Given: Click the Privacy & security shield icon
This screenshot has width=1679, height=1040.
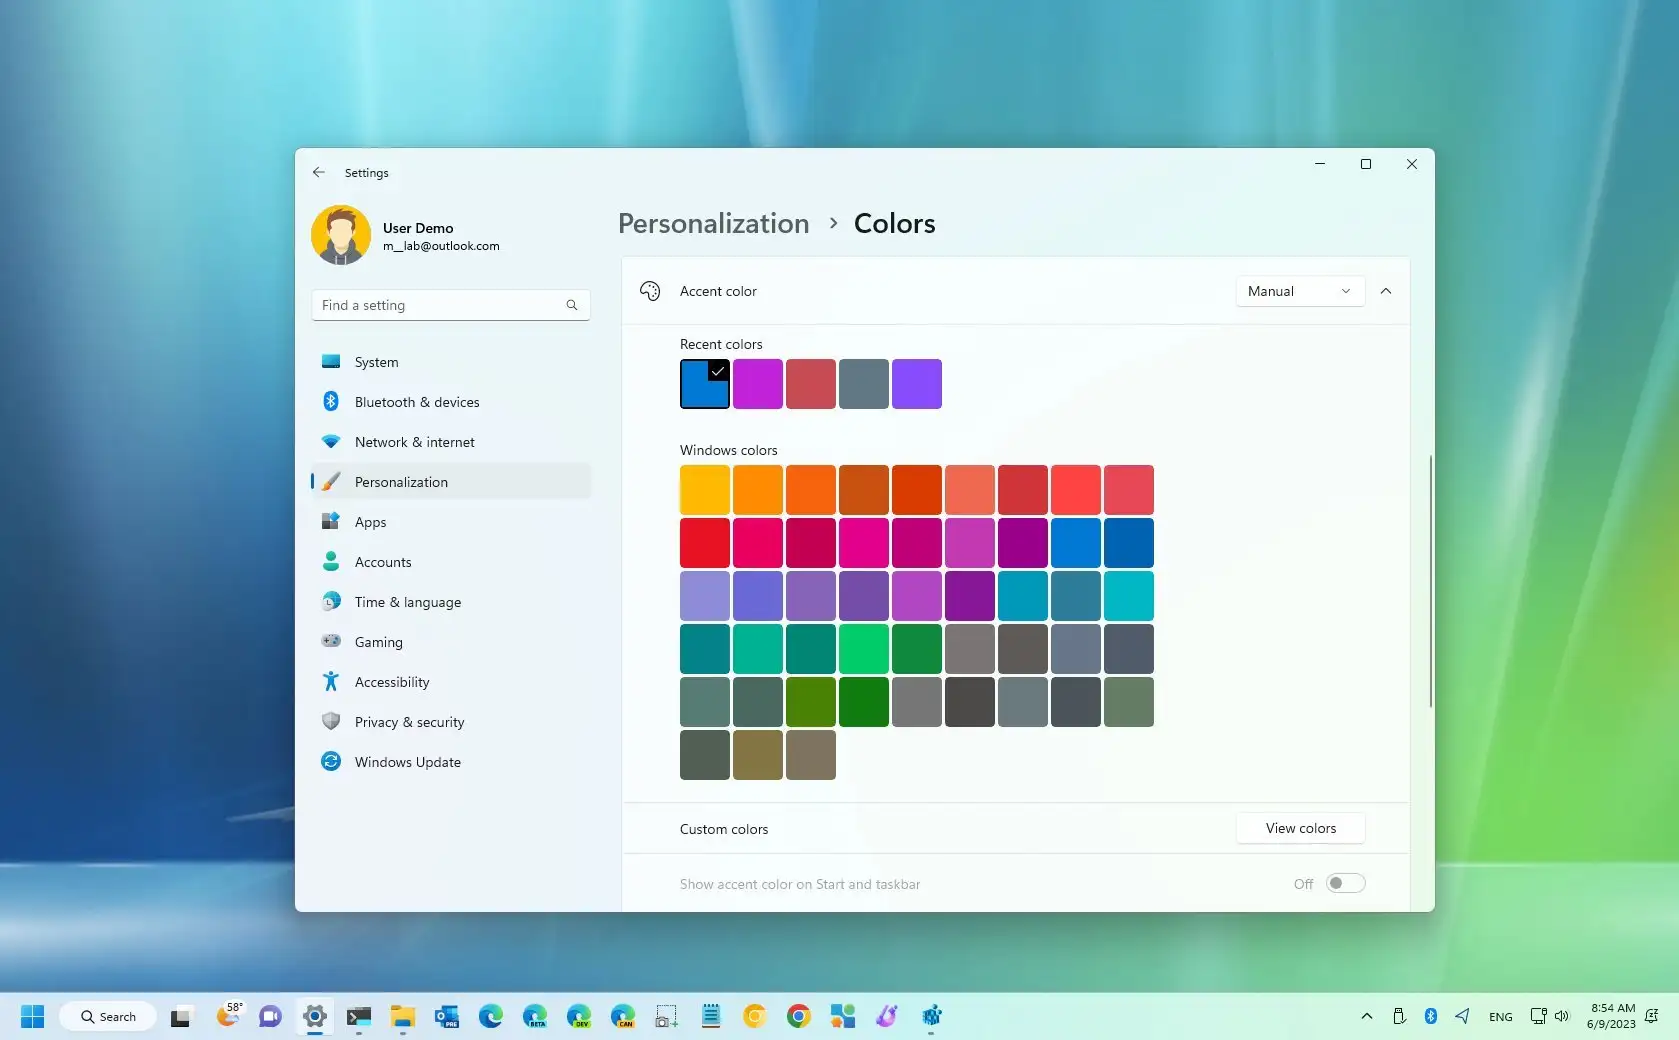Looking at the screenshot, I should coord(331,722).
